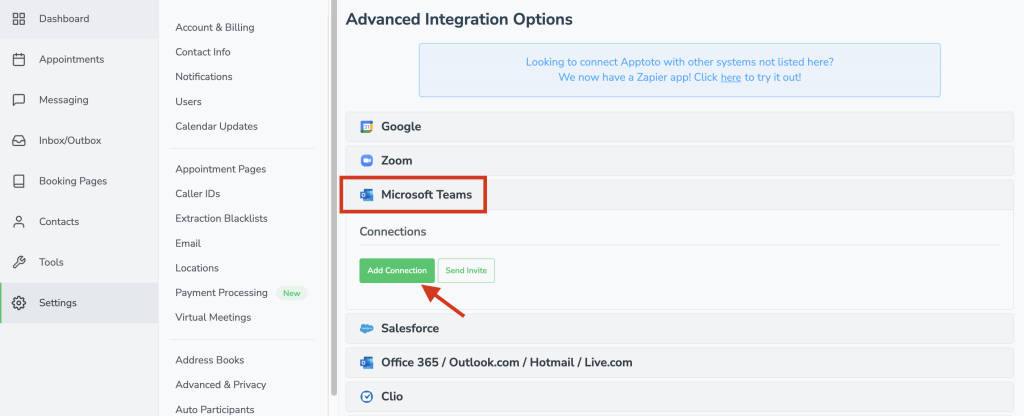Click the Office 365 Outlook icon
1024x416 pixels.
click(366, 362)
